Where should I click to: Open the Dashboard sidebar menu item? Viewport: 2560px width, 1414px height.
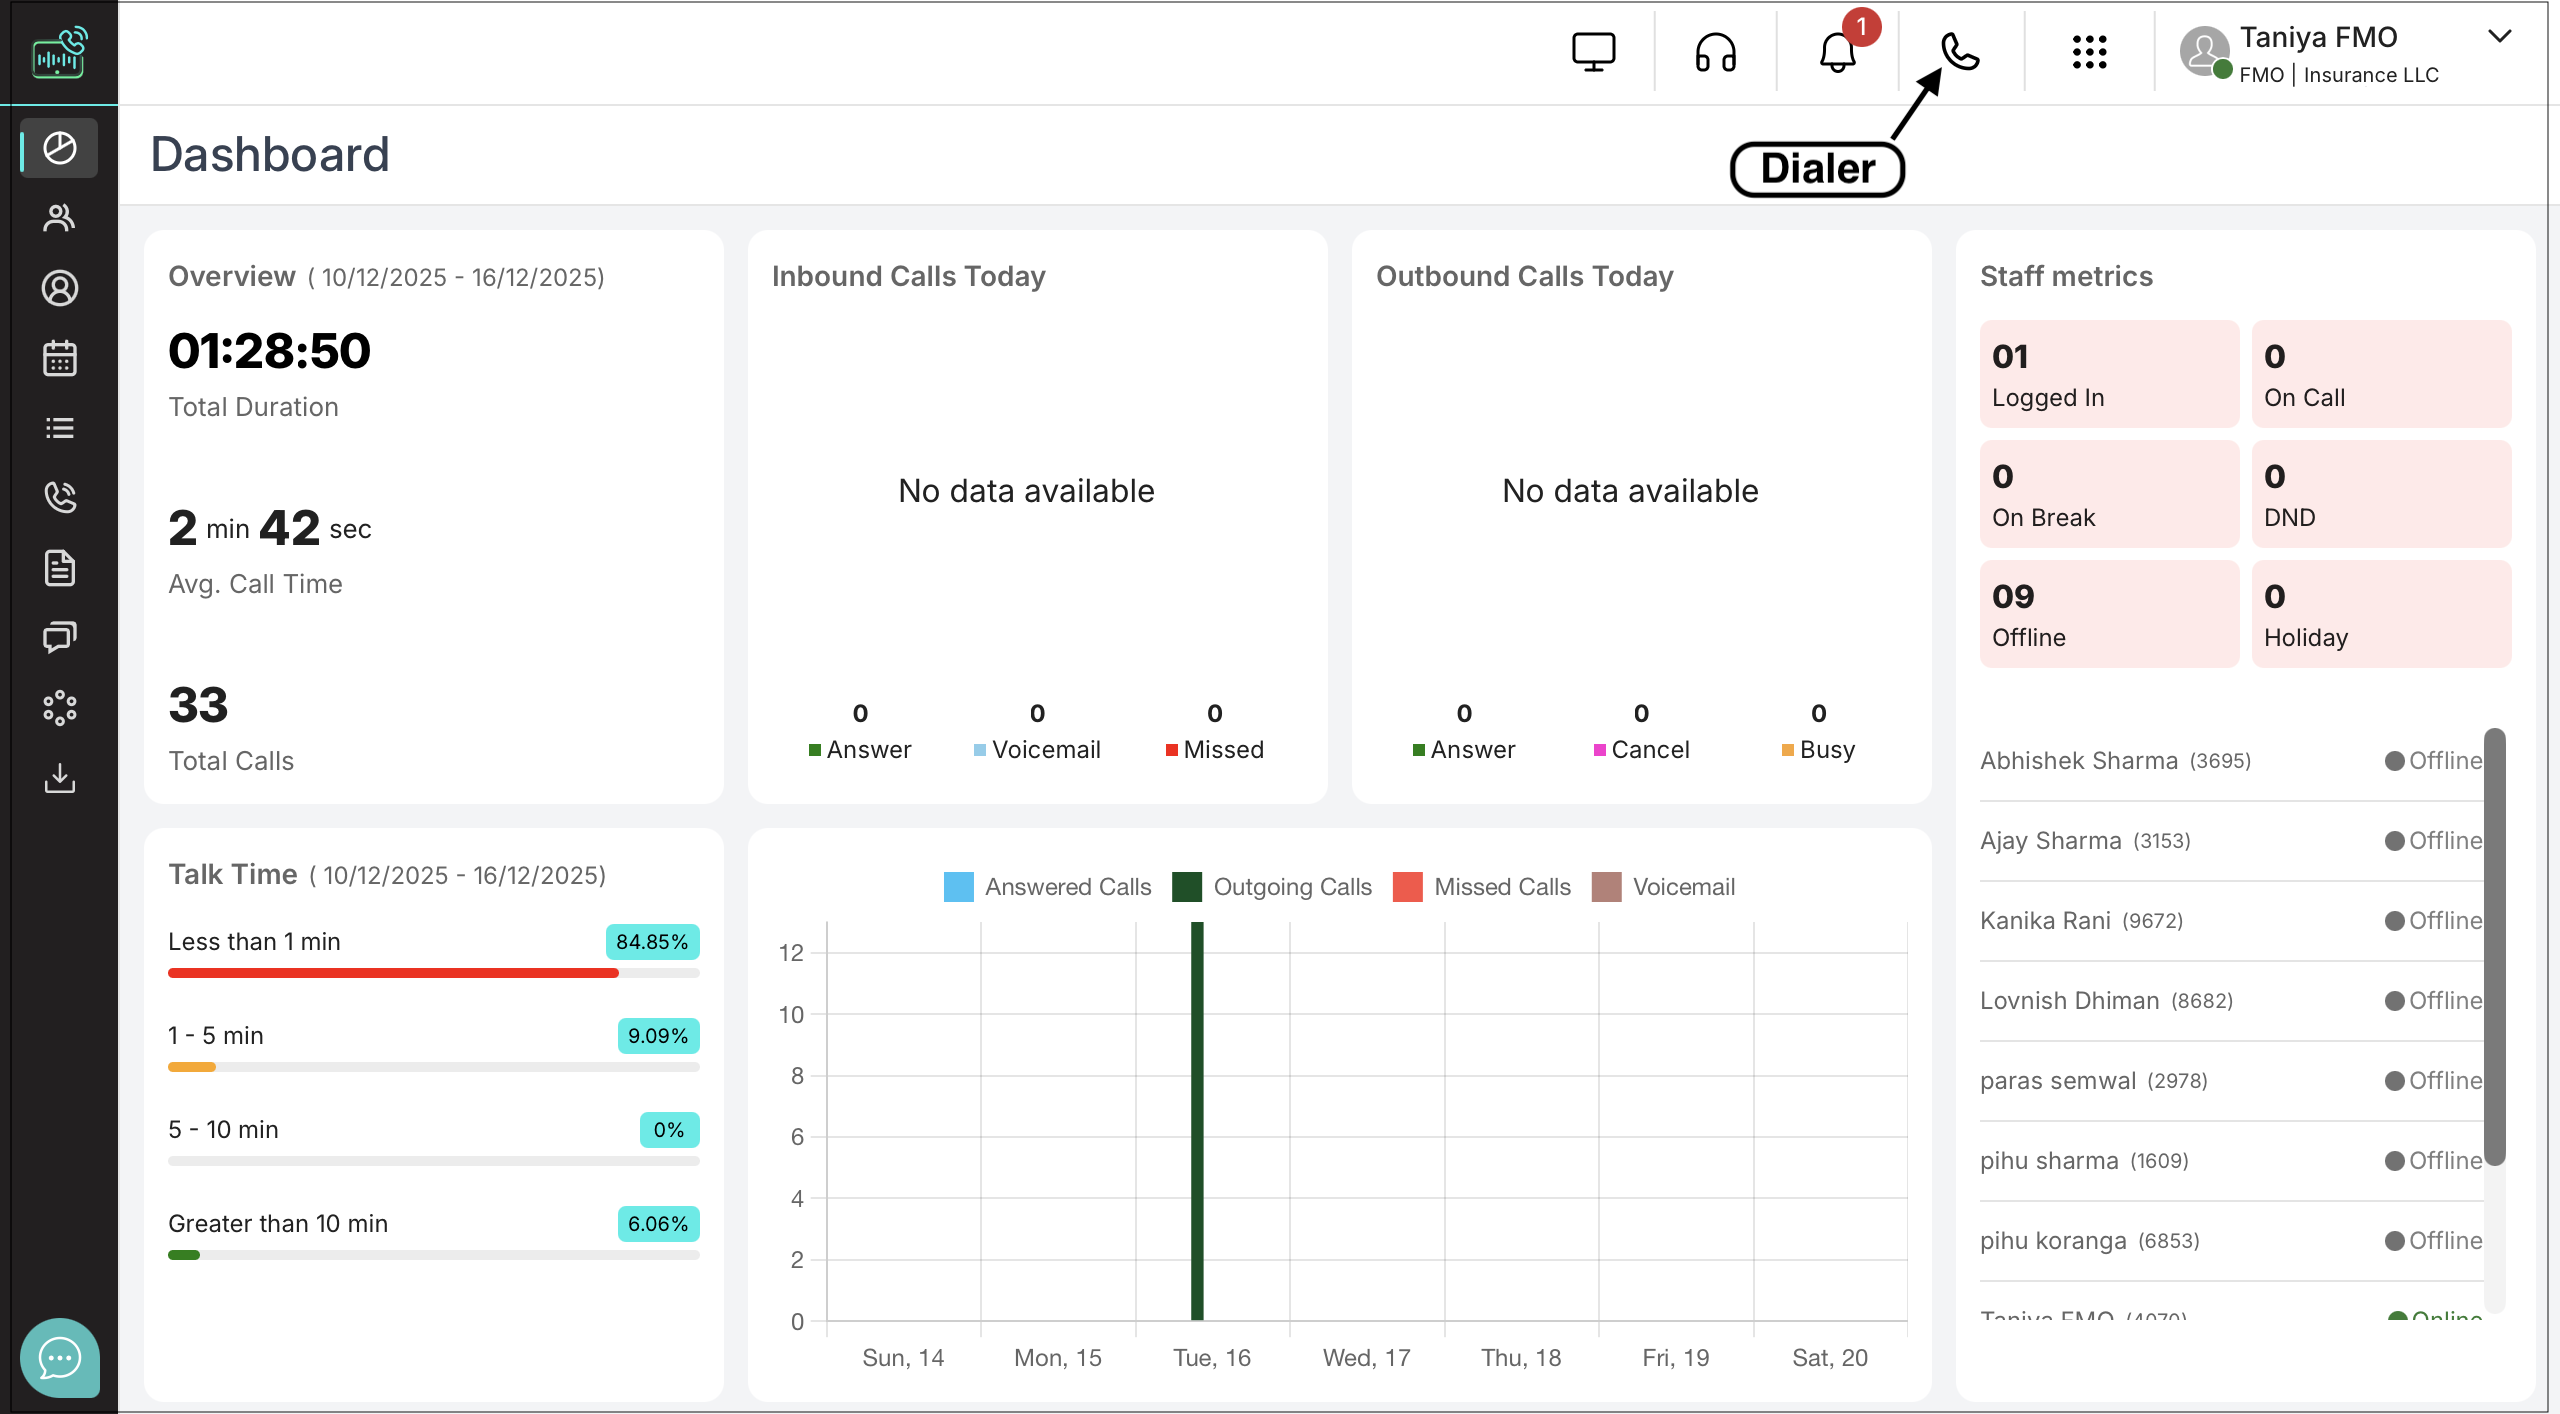59,148
